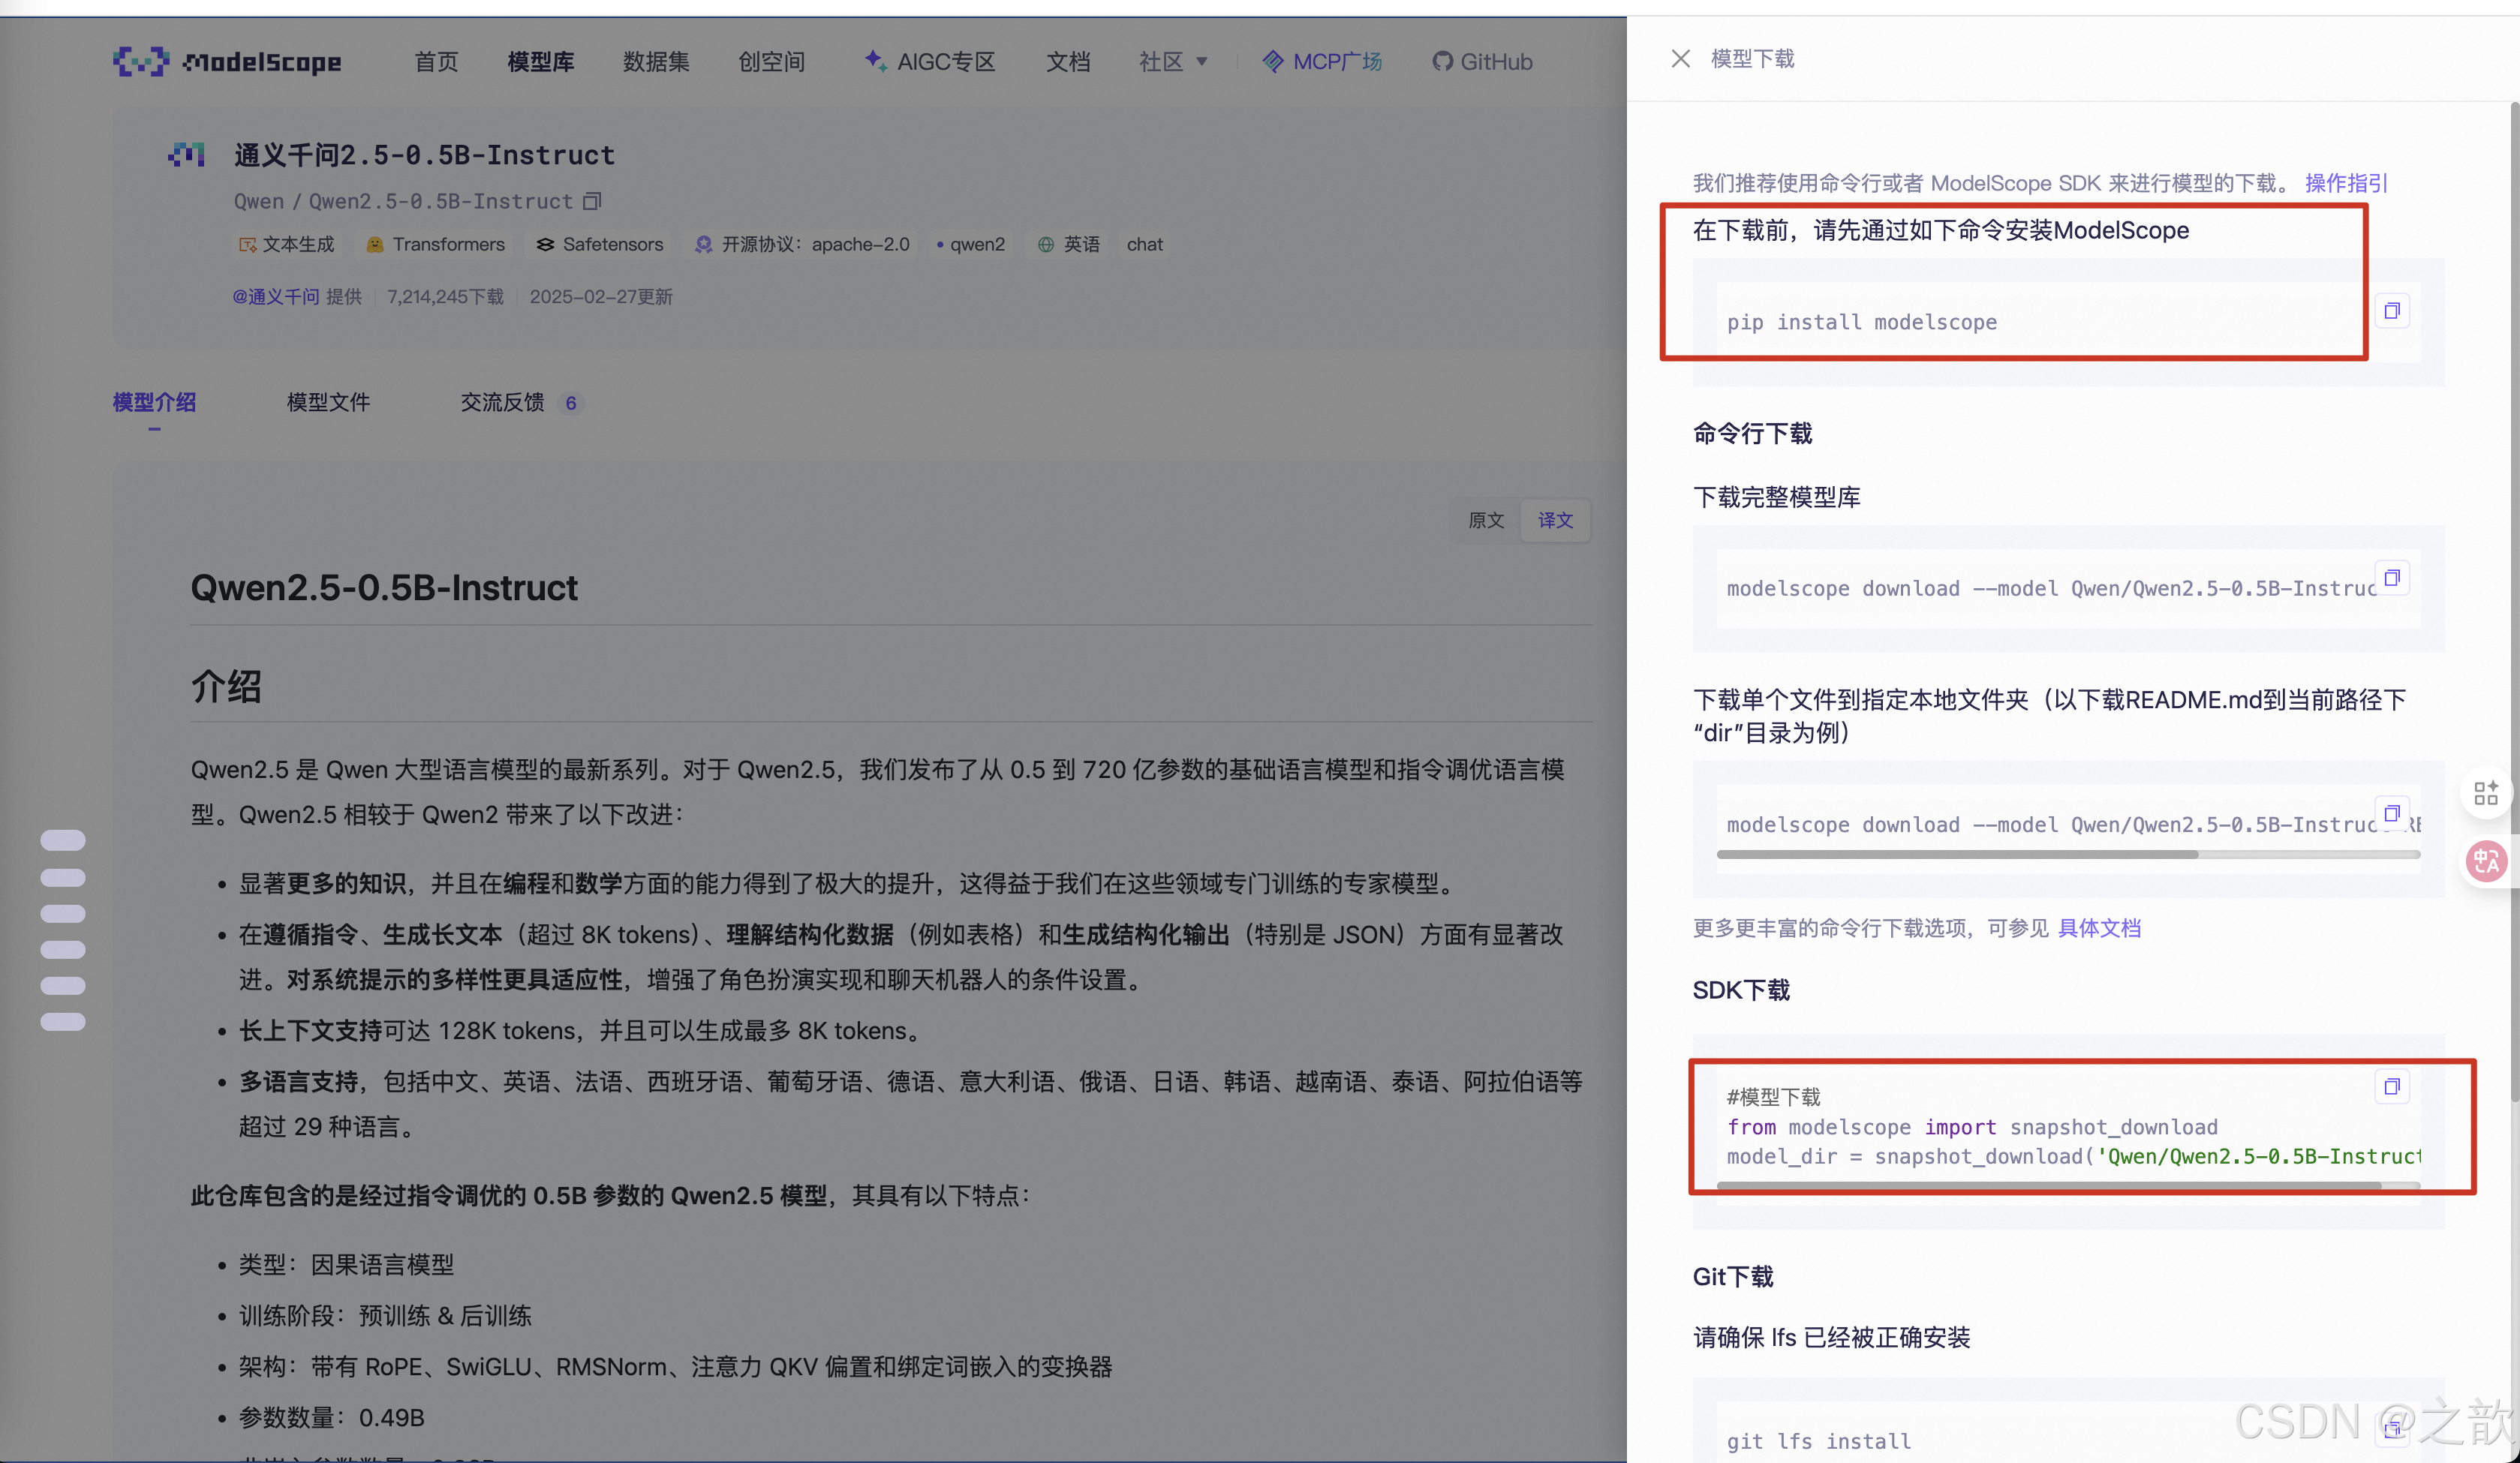Click the Transformers tag

[x=436, y=244]
